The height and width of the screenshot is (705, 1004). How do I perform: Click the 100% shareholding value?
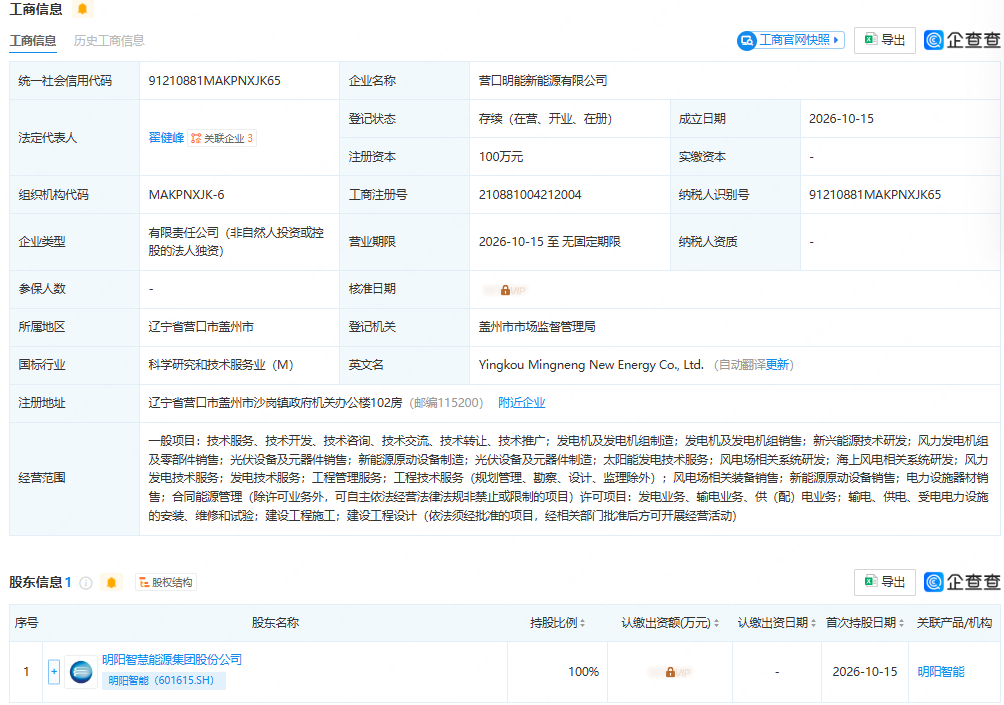tap(583, 672)
